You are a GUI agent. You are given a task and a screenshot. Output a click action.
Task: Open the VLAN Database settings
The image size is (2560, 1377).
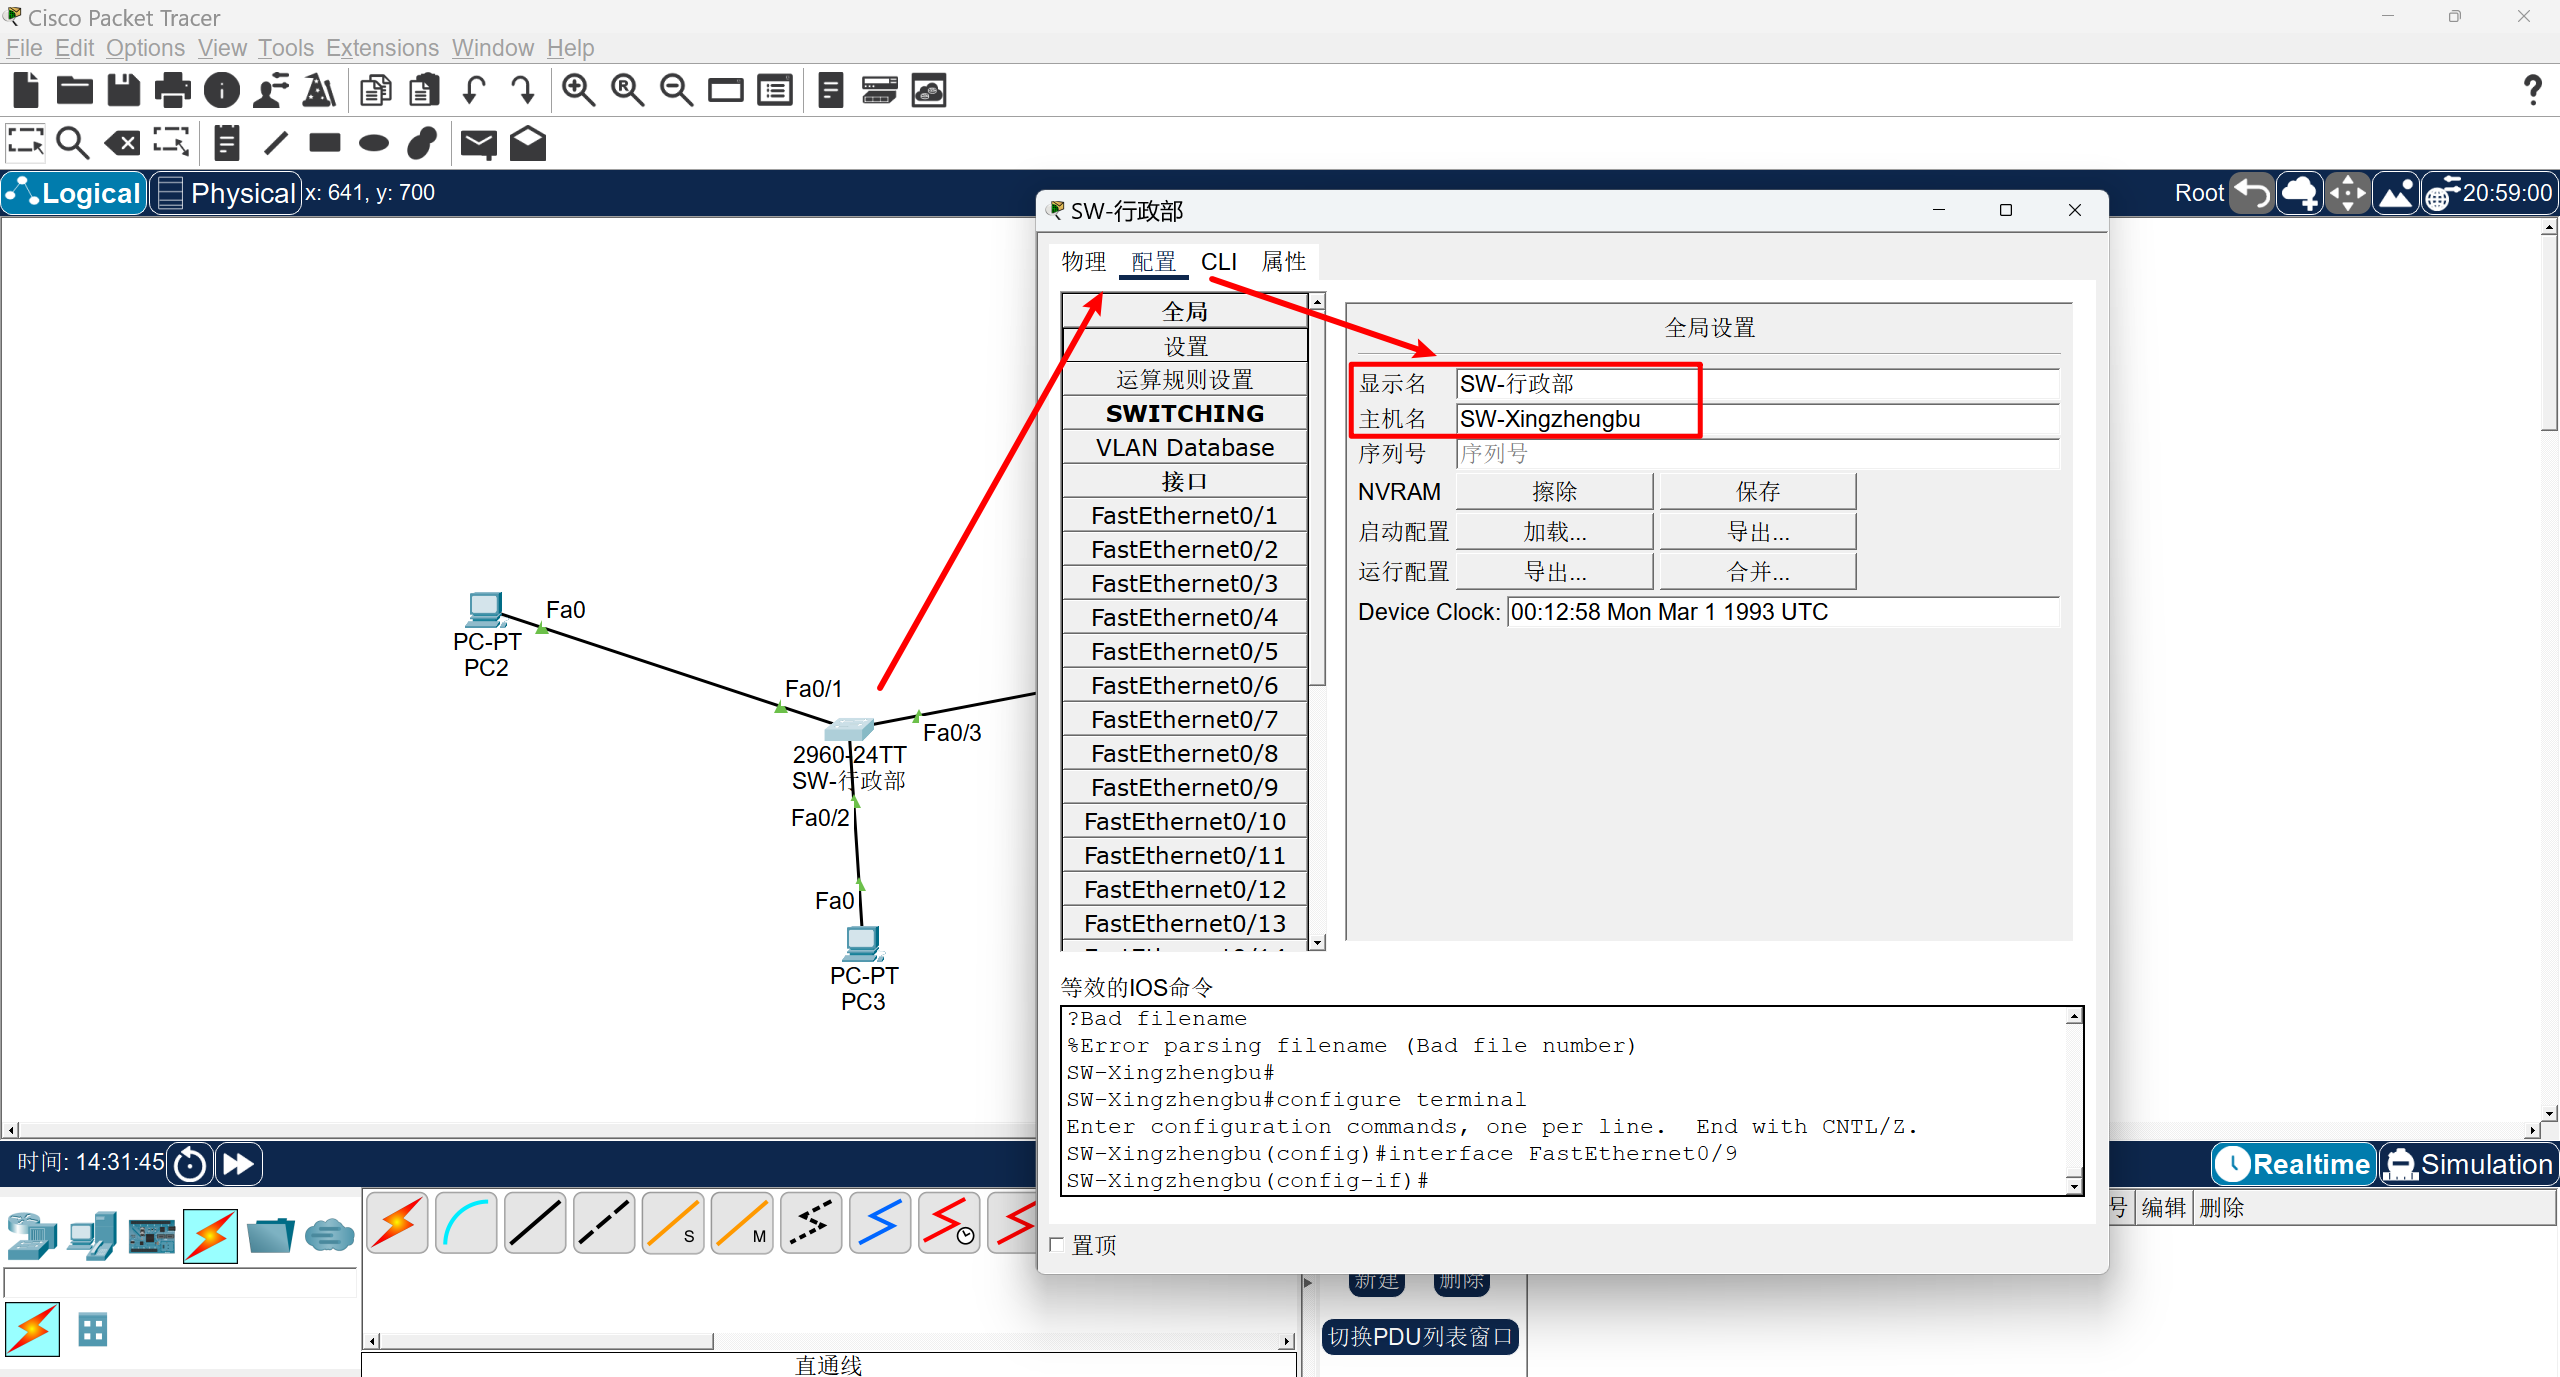coord(1185,448)
